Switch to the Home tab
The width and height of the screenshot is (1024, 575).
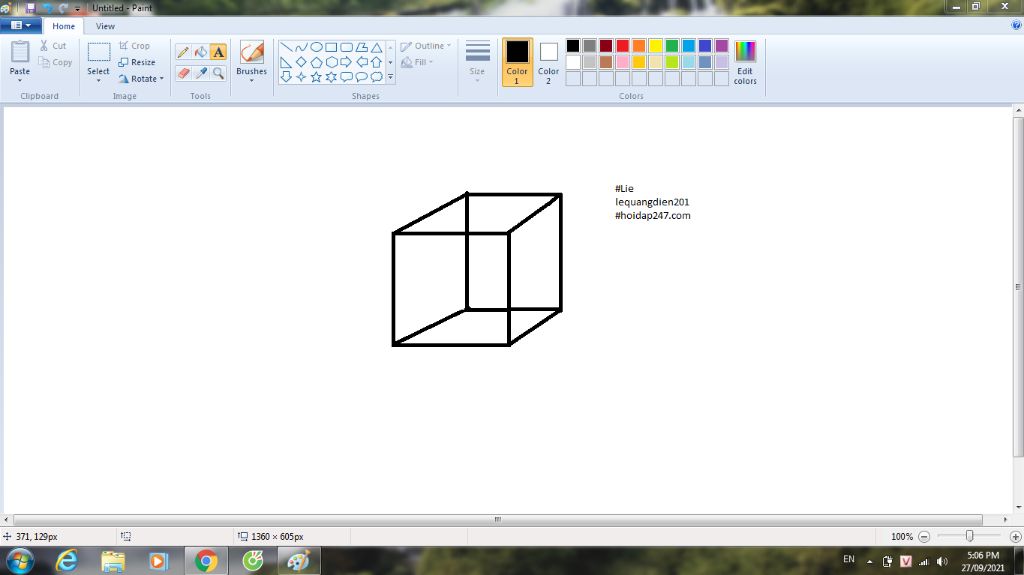[x=63, y=26]
